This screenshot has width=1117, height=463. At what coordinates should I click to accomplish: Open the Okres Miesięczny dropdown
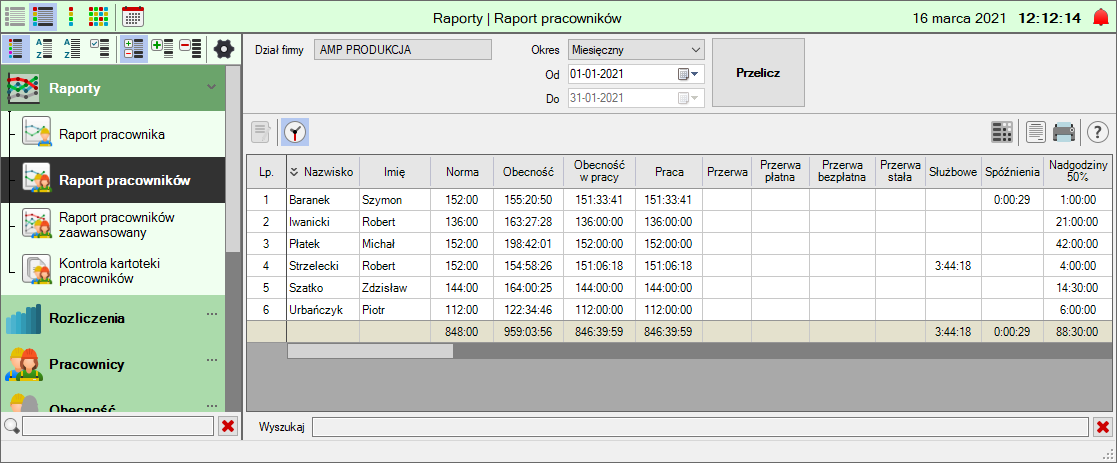pyautogui.click(x=636, y=50)
